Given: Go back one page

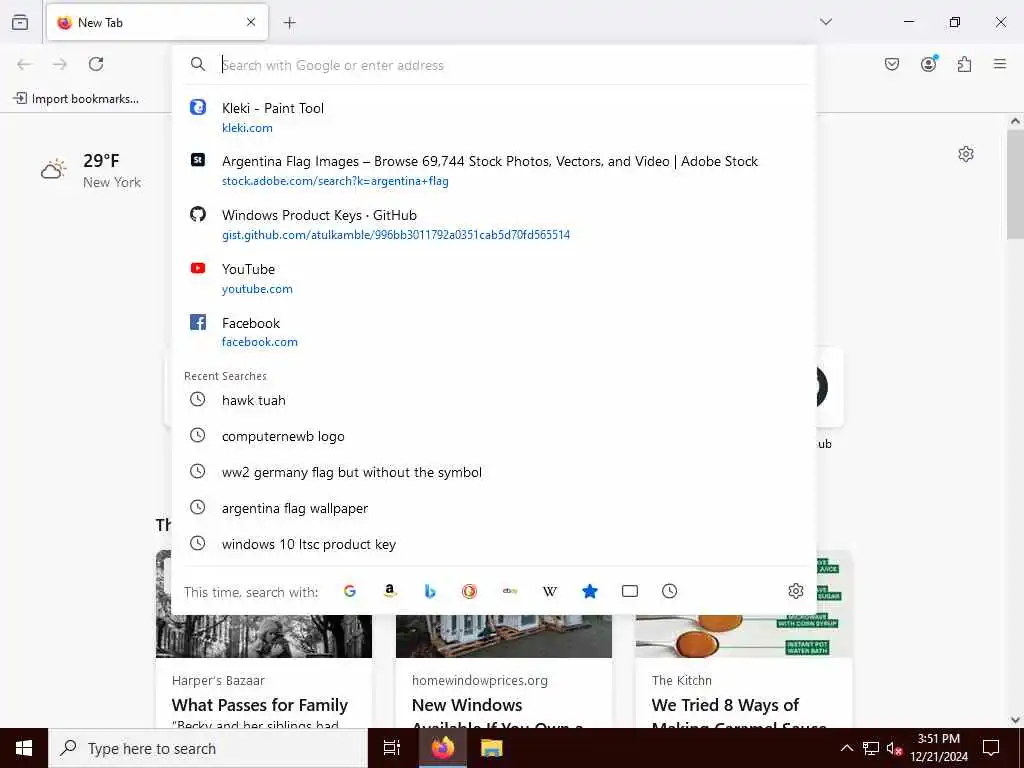Looking at the screenshot, I should 24,64.
